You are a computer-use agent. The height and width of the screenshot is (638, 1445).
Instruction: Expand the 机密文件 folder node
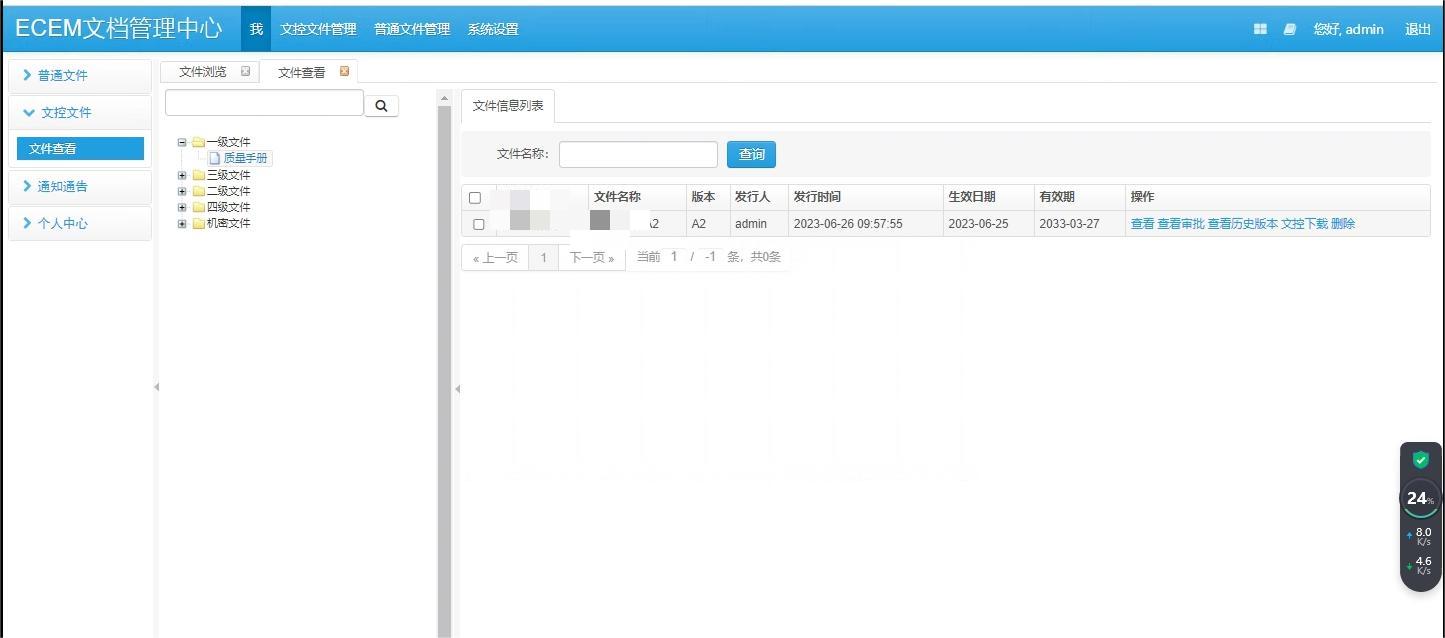(x=182, y=223)
